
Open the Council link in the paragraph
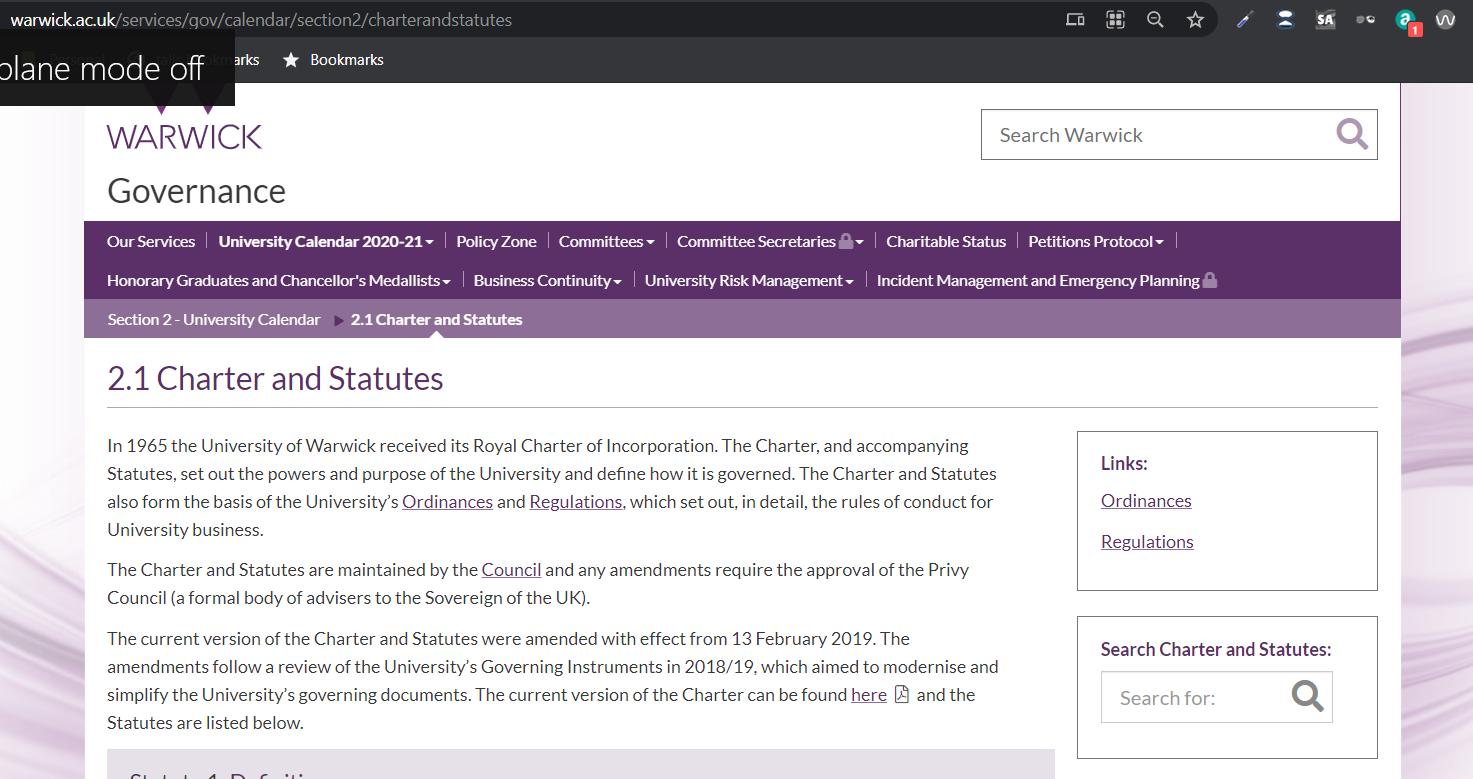click(x=511, y=570)
